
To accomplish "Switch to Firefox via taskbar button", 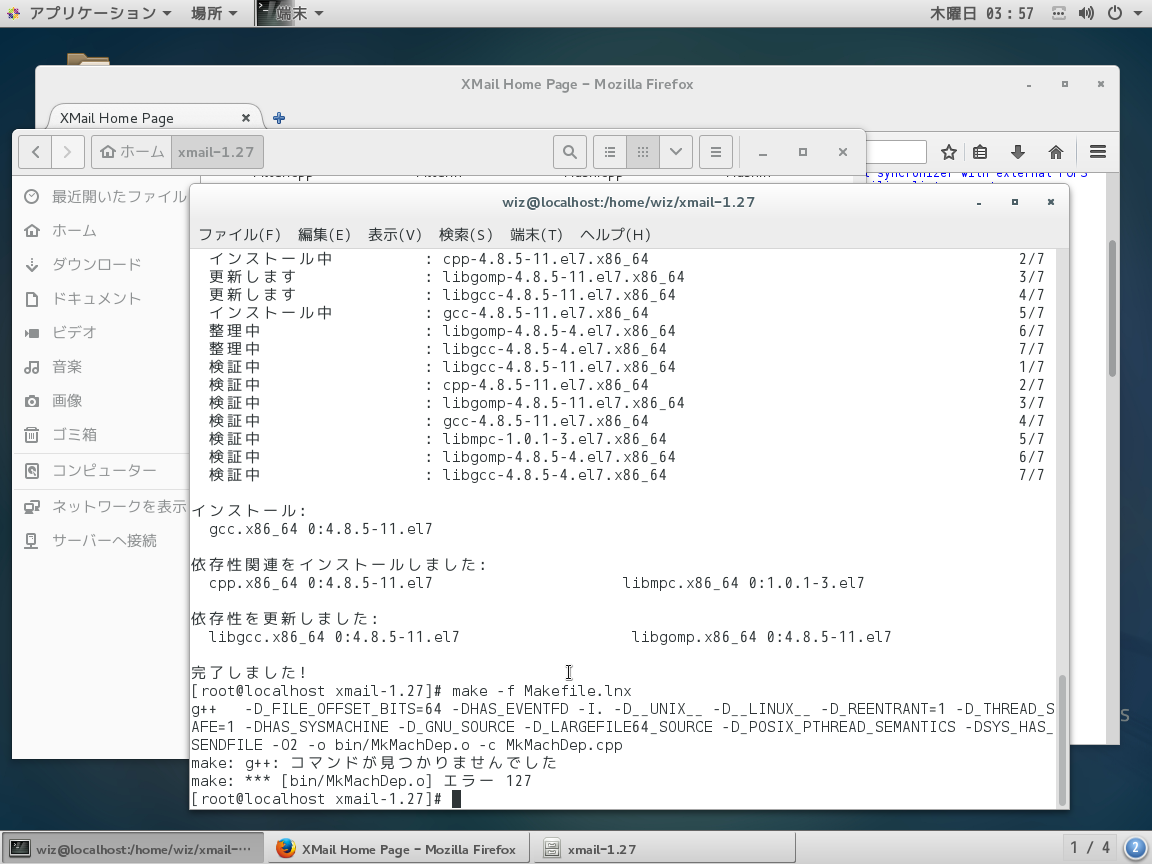I will (x=397, y=849).
